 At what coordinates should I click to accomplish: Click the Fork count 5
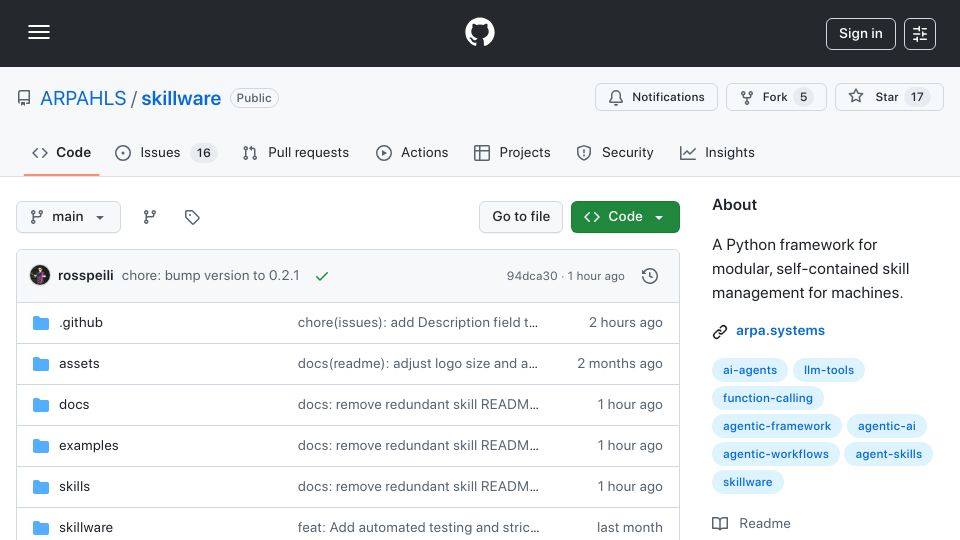(803, 97)
